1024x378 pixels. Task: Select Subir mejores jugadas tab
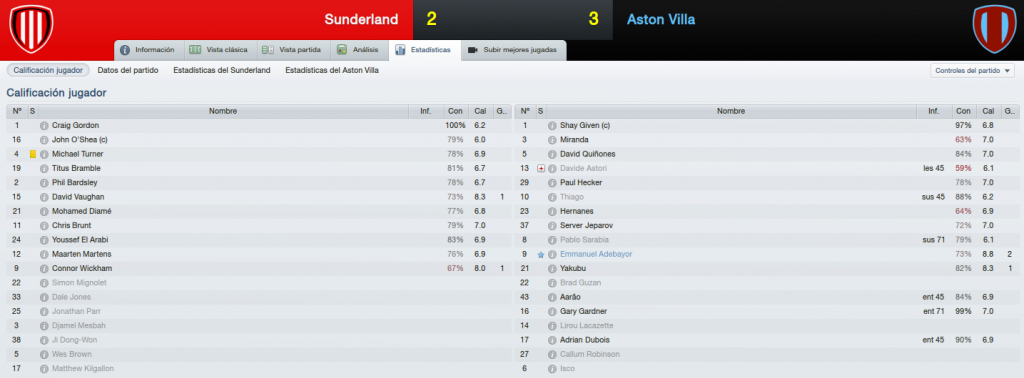513,50
